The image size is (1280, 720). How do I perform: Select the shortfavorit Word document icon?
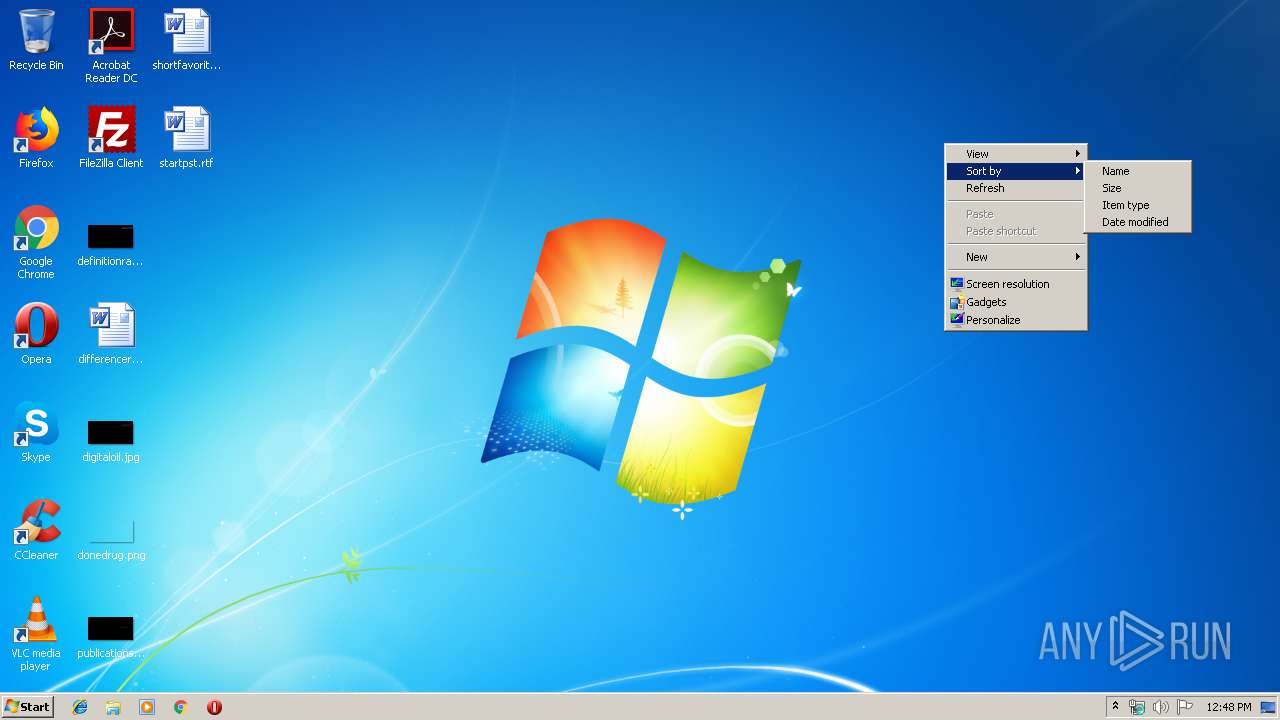(x=186, y=40)
